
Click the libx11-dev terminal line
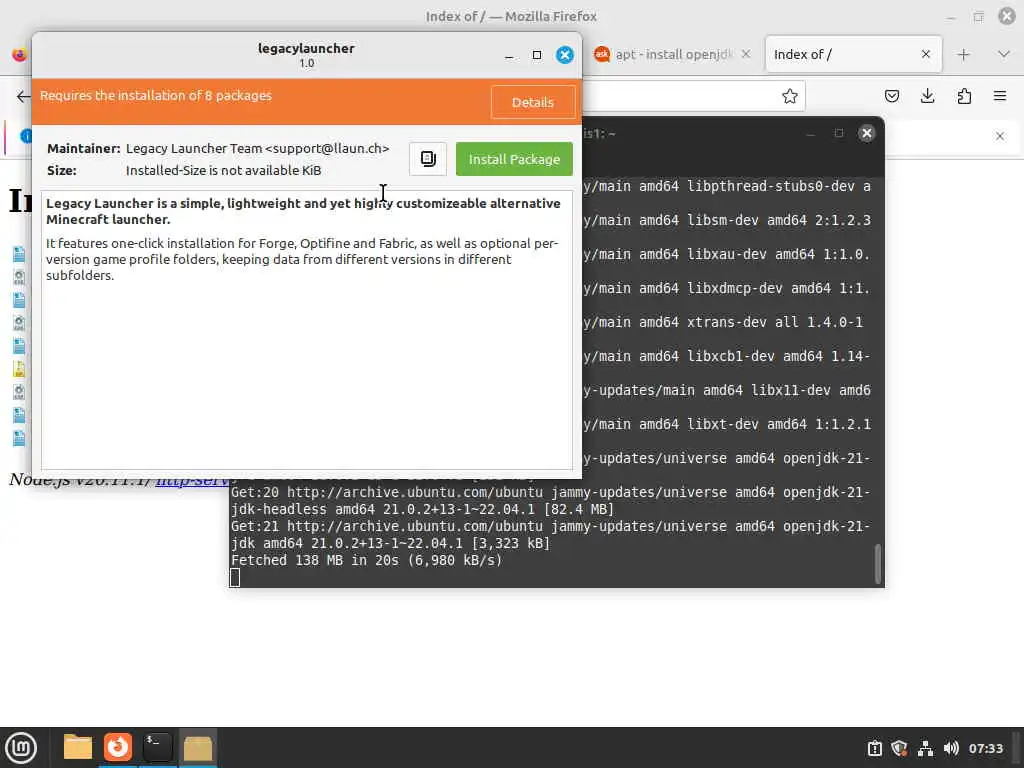tap(727, 390)
